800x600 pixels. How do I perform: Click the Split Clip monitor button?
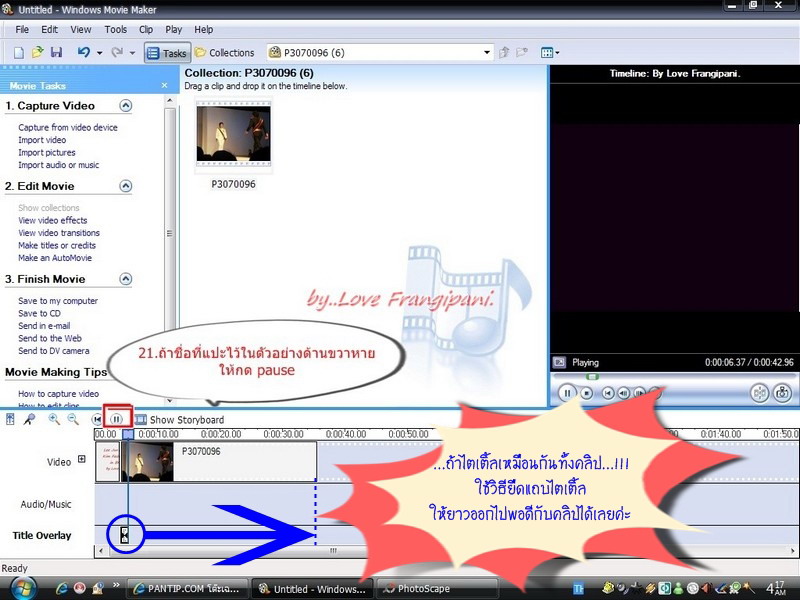click(x=760, y=393)
